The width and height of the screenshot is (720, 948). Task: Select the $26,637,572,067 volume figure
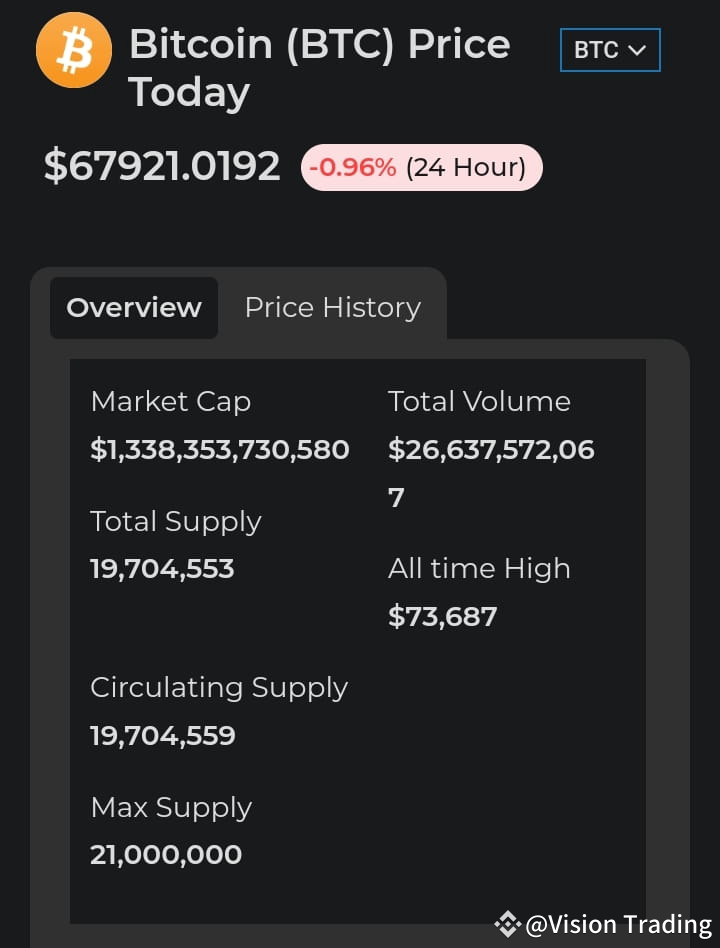pos(491,473)
